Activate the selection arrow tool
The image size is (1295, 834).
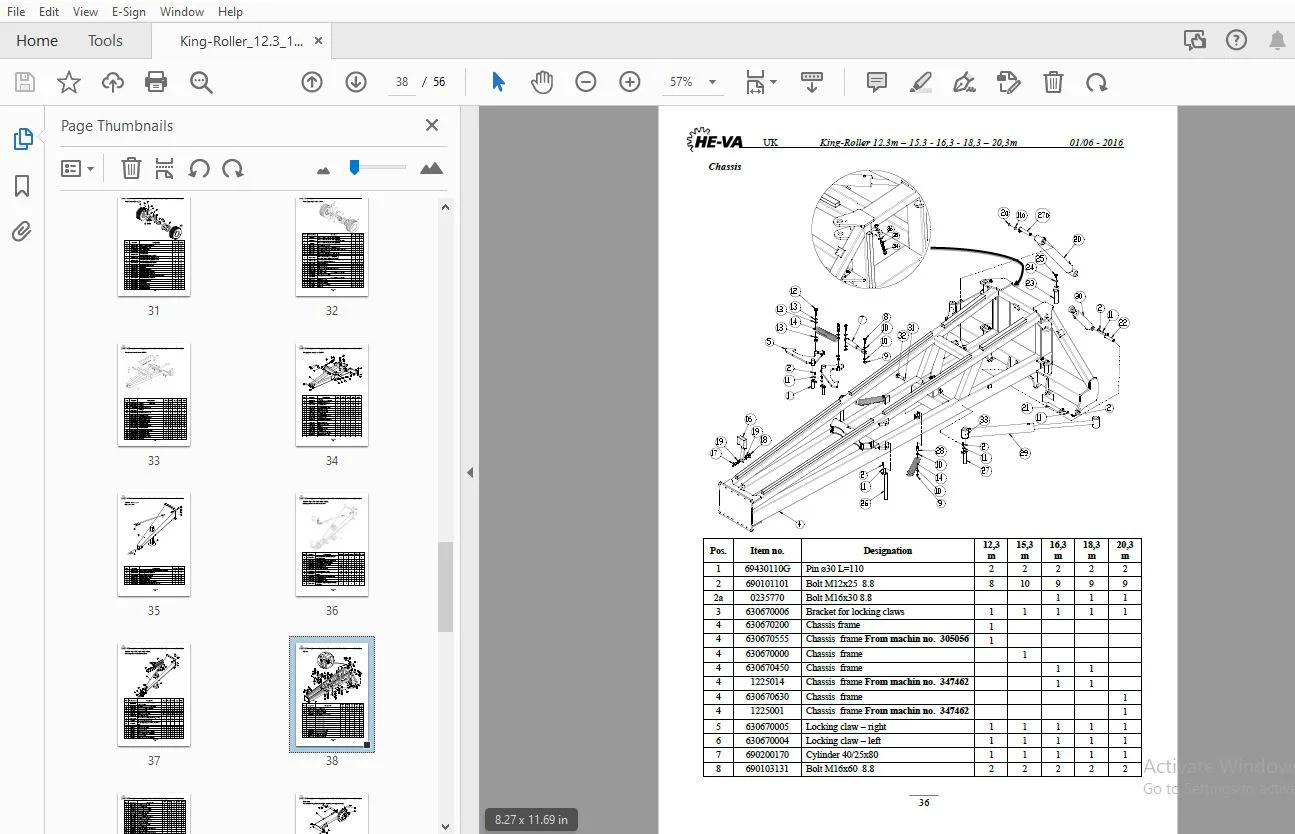pyautogui.click(x=498, y=82)
